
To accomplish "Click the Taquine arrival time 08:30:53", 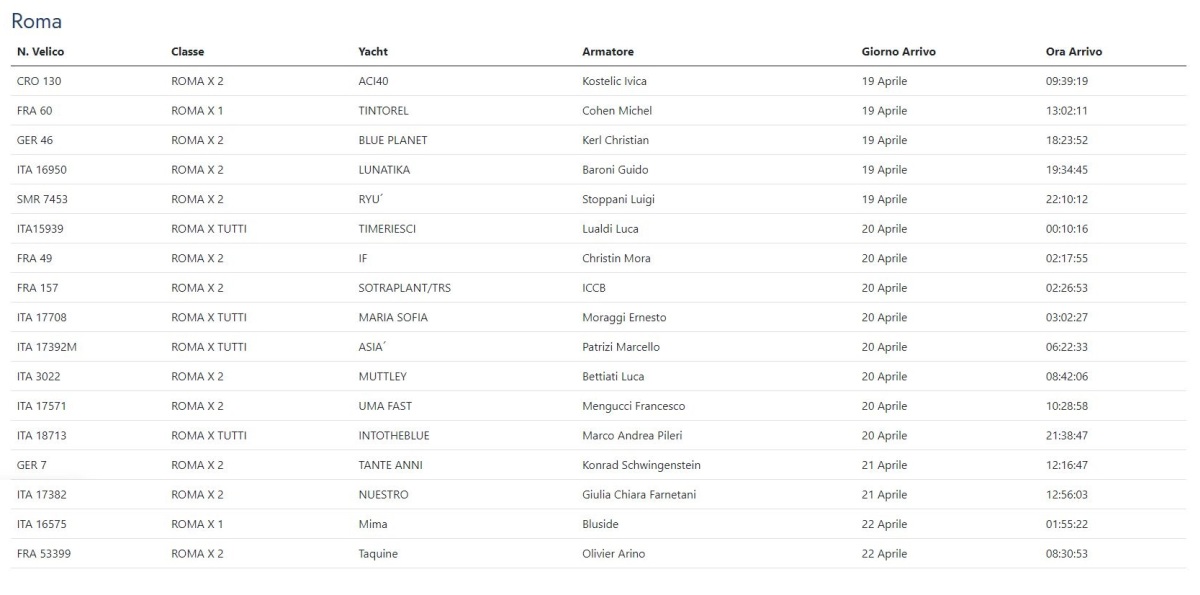I will pyautogui.click(x=1067, y=554).
